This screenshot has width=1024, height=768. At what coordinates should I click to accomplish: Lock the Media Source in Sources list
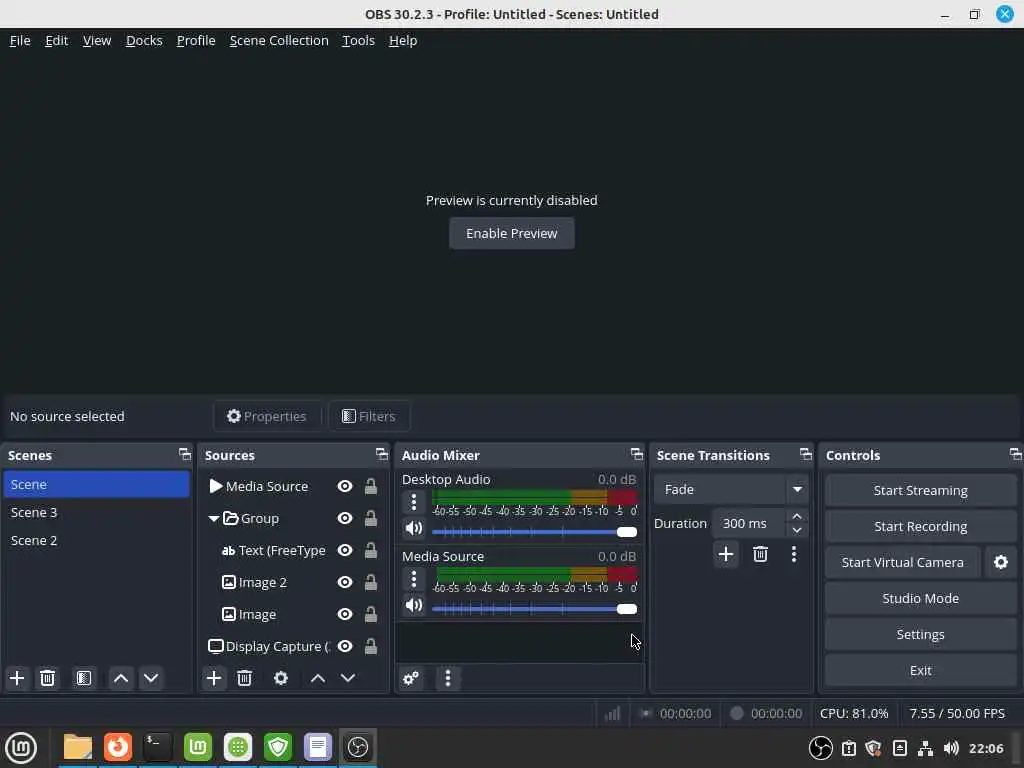click(x=370, y=487)
